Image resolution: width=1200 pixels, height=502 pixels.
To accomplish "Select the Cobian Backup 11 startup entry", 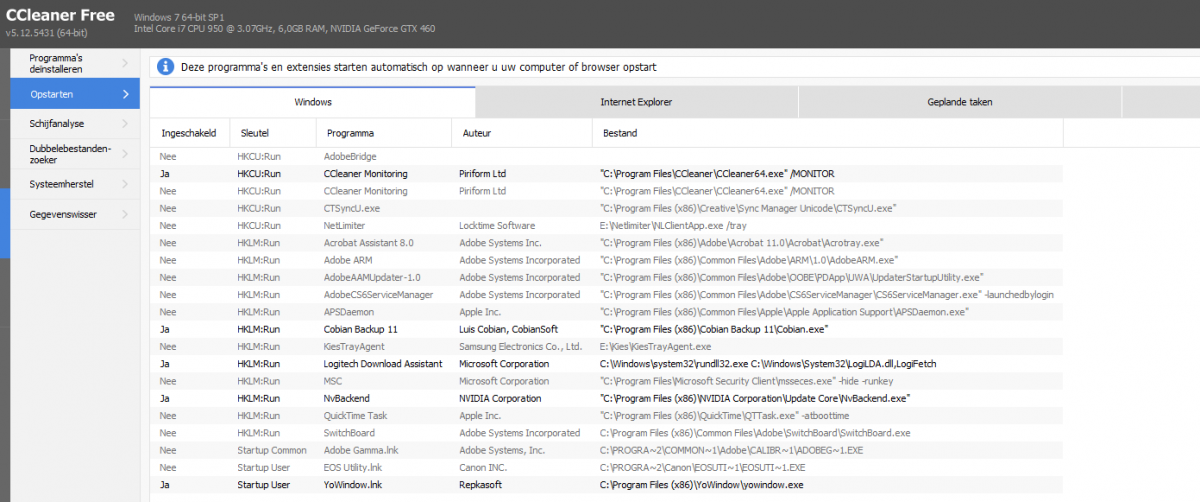I will coord(360,329).
